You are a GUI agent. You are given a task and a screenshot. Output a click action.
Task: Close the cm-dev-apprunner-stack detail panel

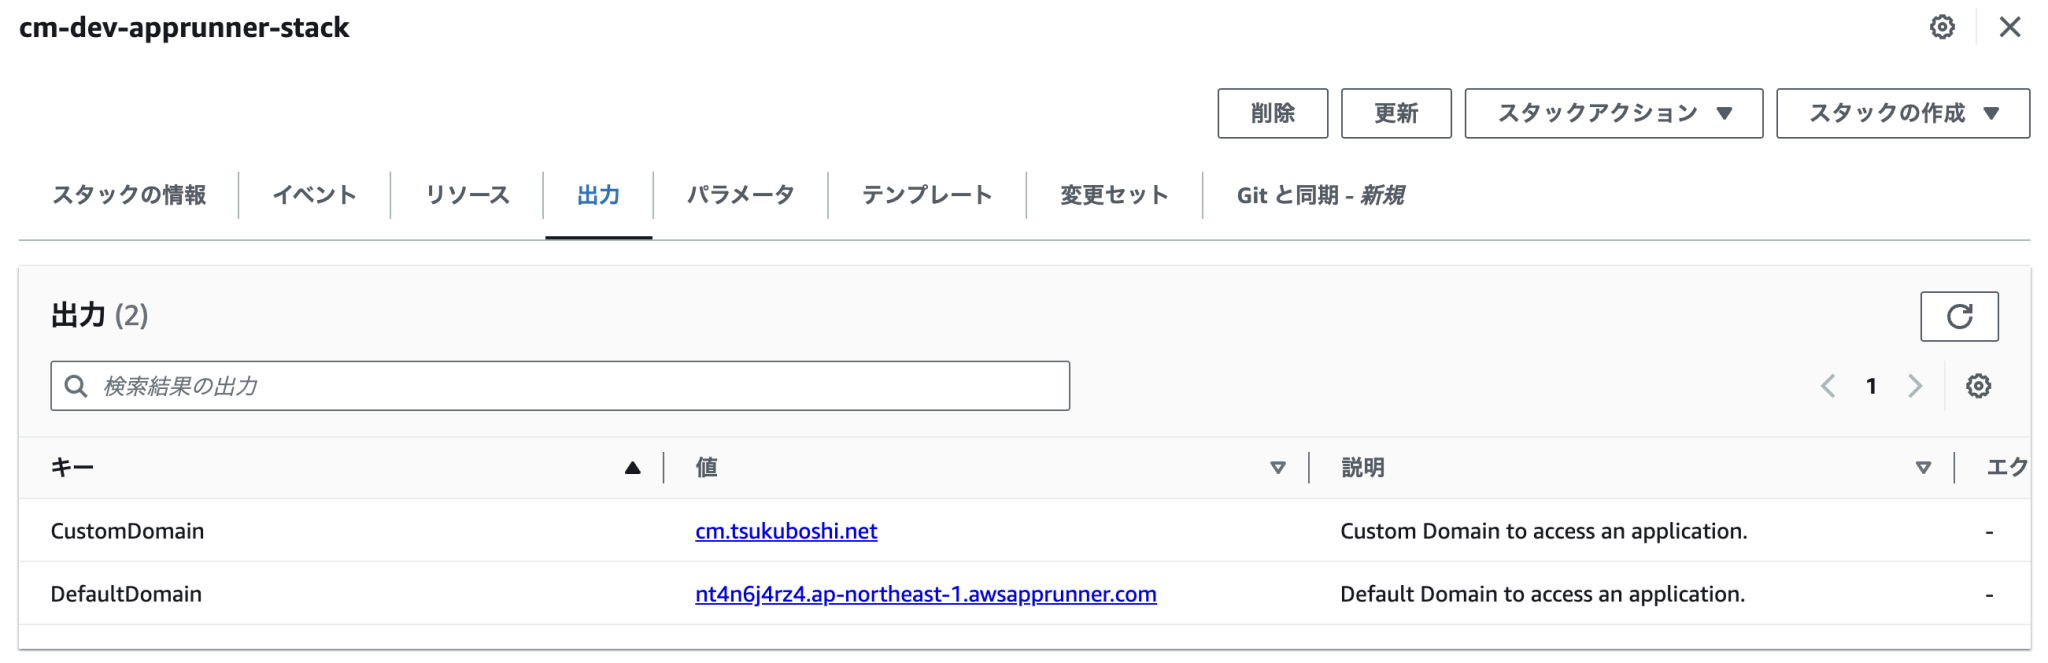click(x=2011, y=26)
